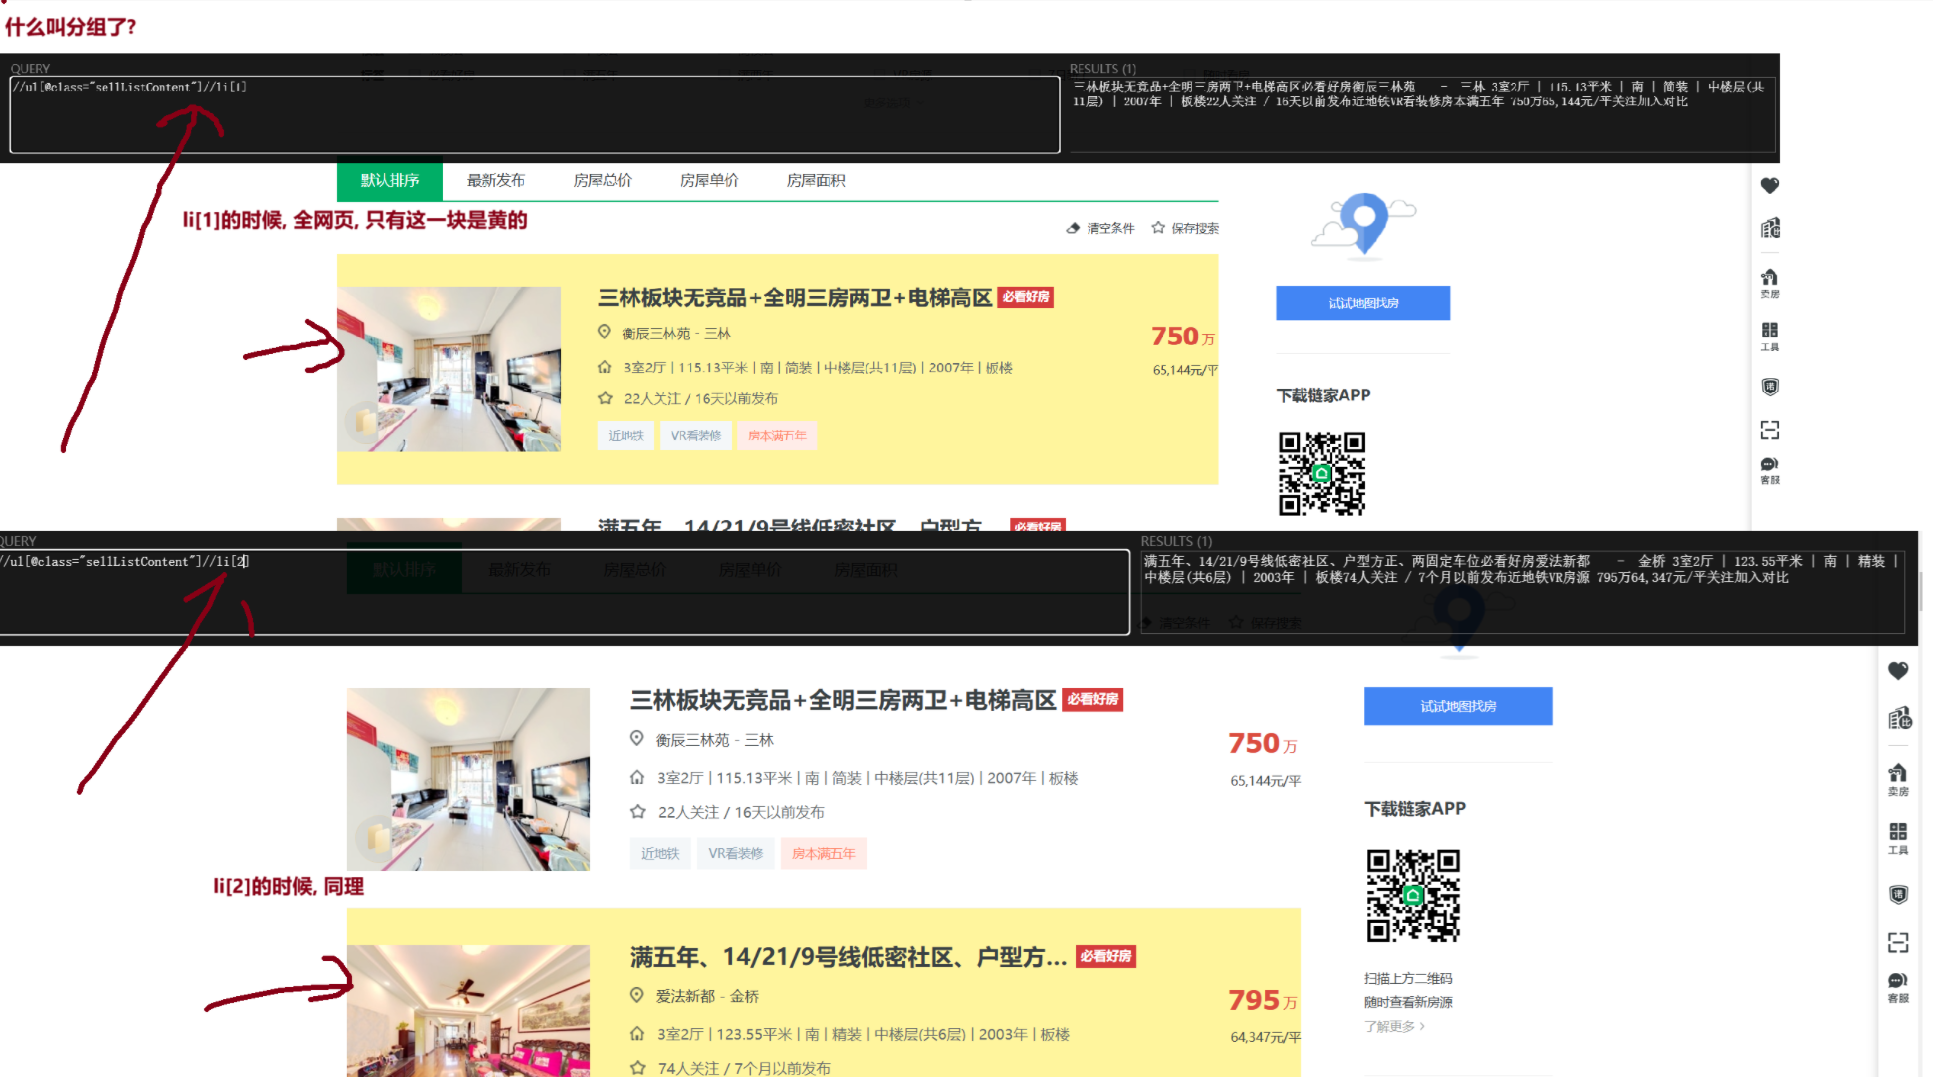Click the 清空条件 eraser icon
This screenshot has width=1933, height=1077.
pos(1074,228)
